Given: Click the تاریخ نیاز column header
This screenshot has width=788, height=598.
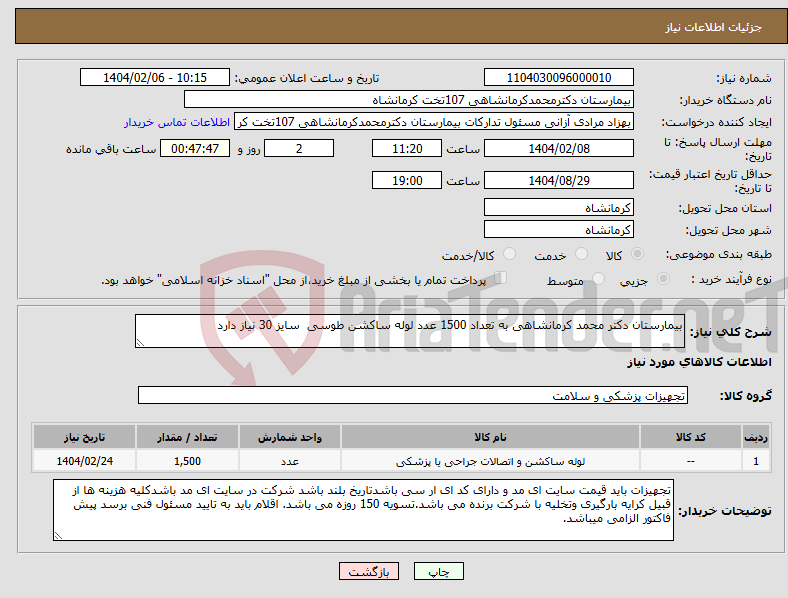Looking at the screenshot, I should [x=84, y=437].
